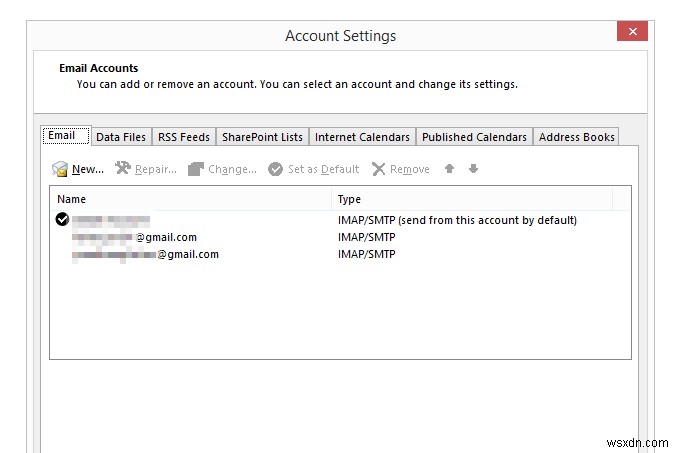Select the SharePoint Lists tab
Image resolution: width=680 pixels, height=453 pixels.
[x=262, y=137]
